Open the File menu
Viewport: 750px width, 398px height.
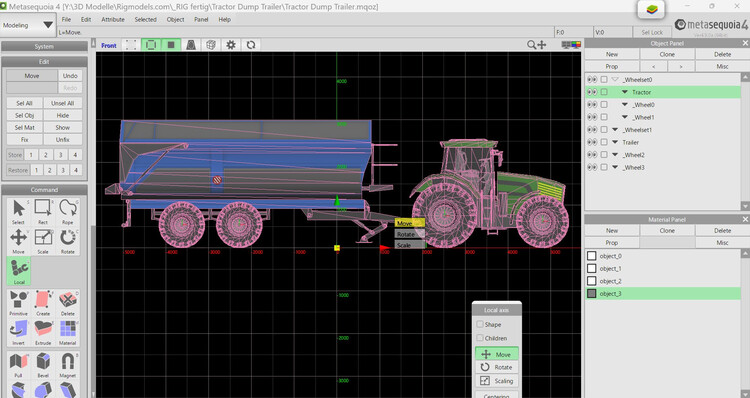click(x=66, y=20)
